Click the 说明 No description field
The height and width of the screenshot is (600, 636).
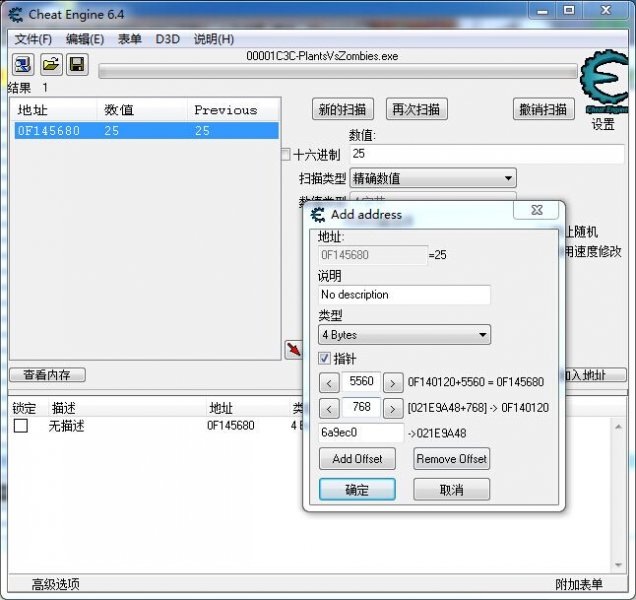click(x=404, y=295)
